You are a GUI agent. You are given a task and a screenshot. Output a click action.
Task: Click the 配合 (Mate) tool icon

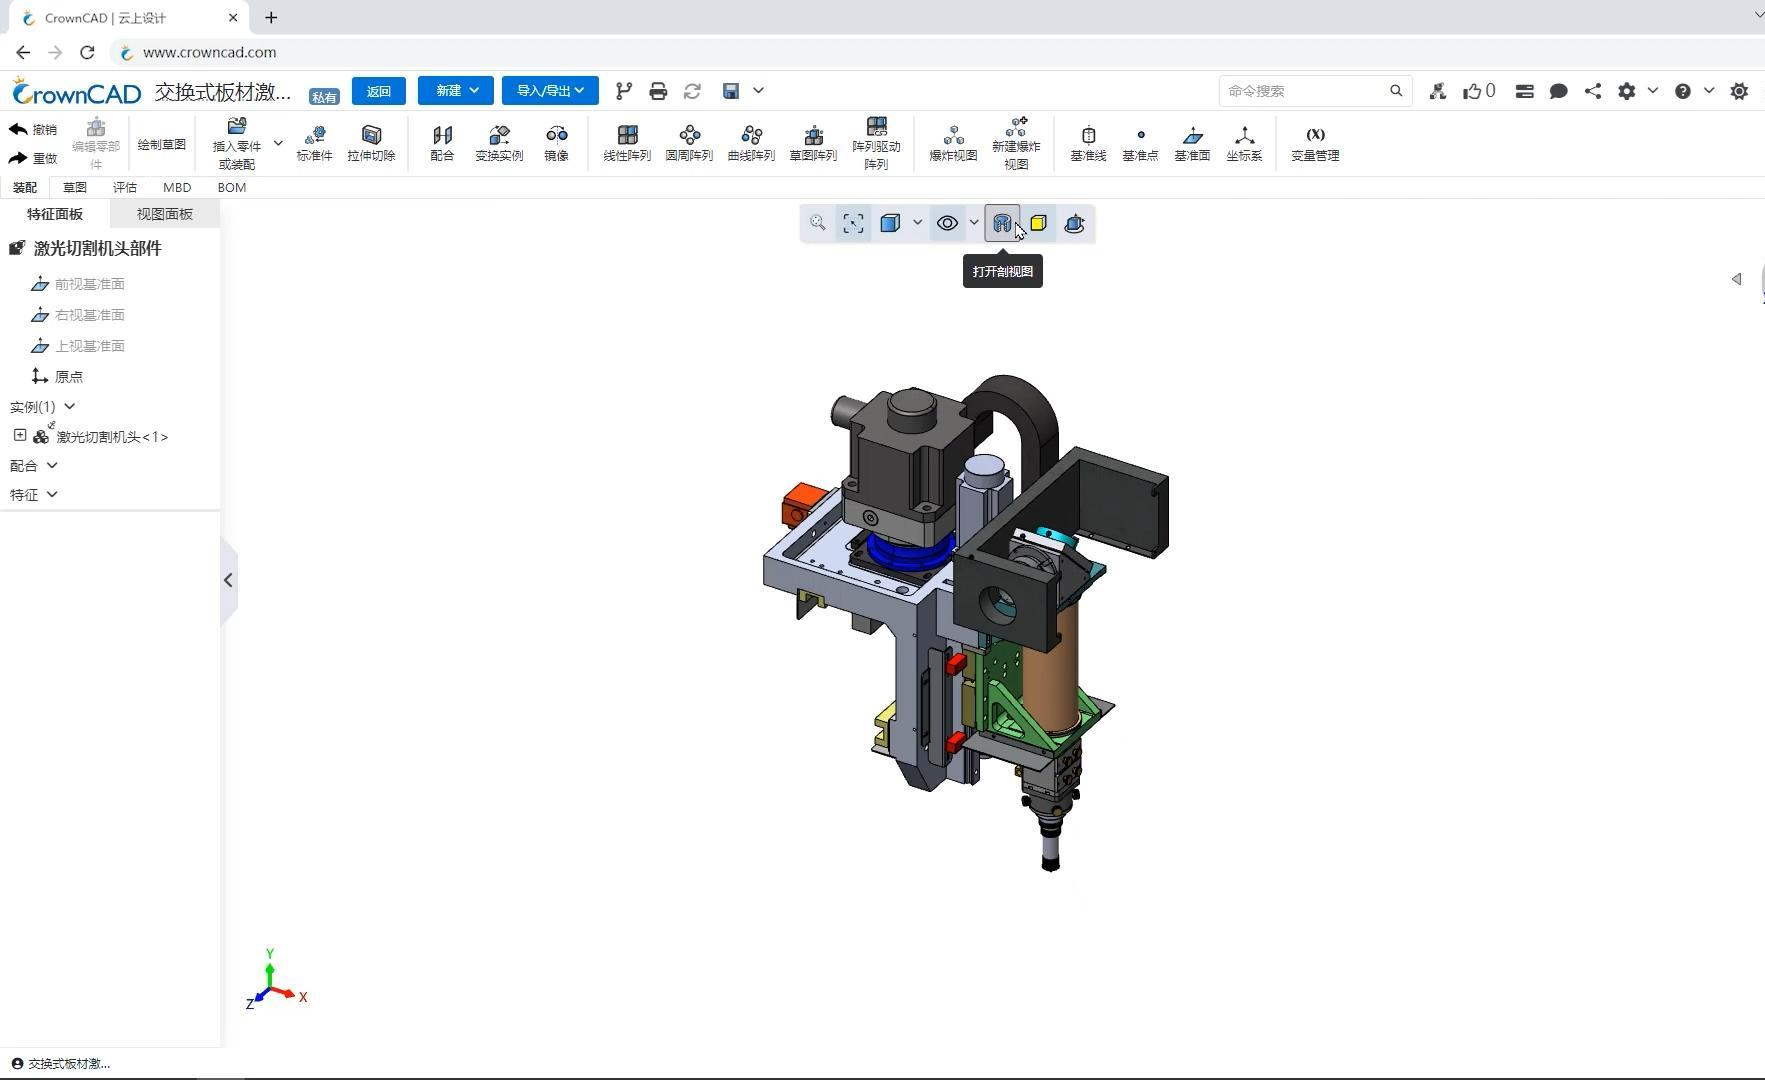point(442,142)
